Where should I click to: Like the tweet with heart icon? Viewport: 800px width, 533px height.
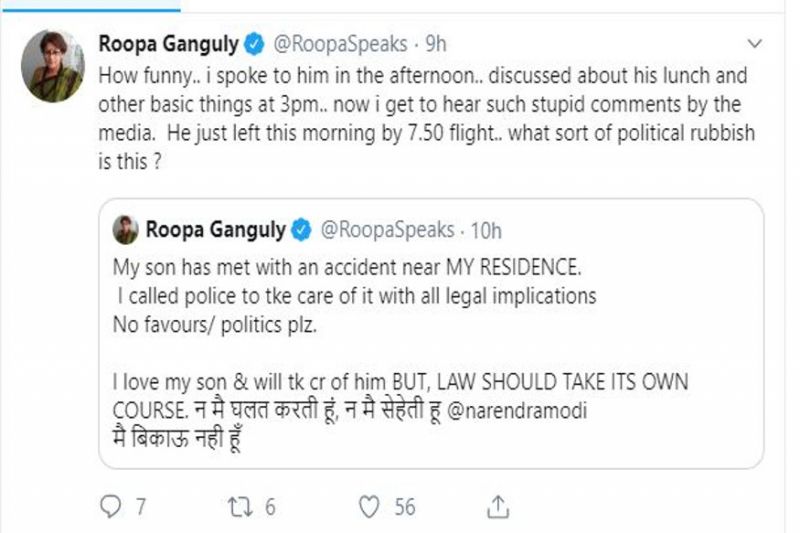click(x=370, y=507)
